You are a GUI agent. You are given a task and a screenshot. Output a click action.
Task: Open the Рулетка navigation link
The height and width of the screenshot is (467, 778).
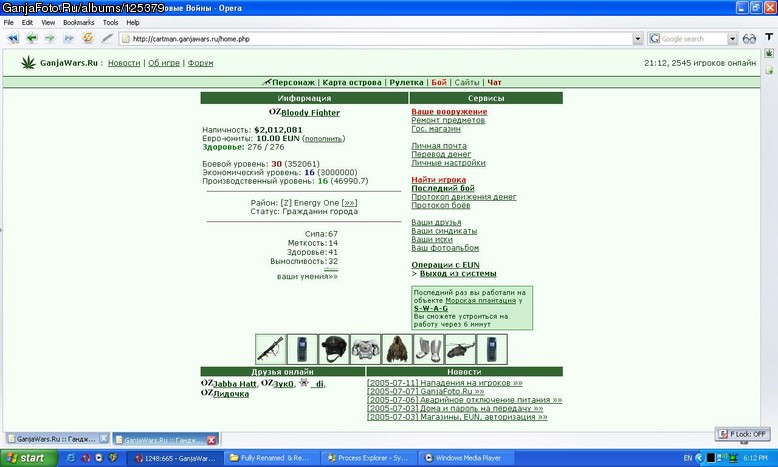[406, 82]
